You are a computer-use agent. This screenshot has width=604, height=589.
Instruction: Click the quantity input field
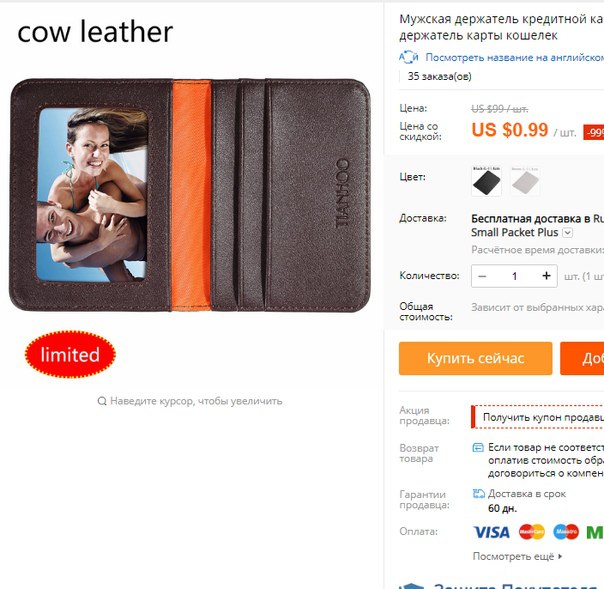point(514,276)
